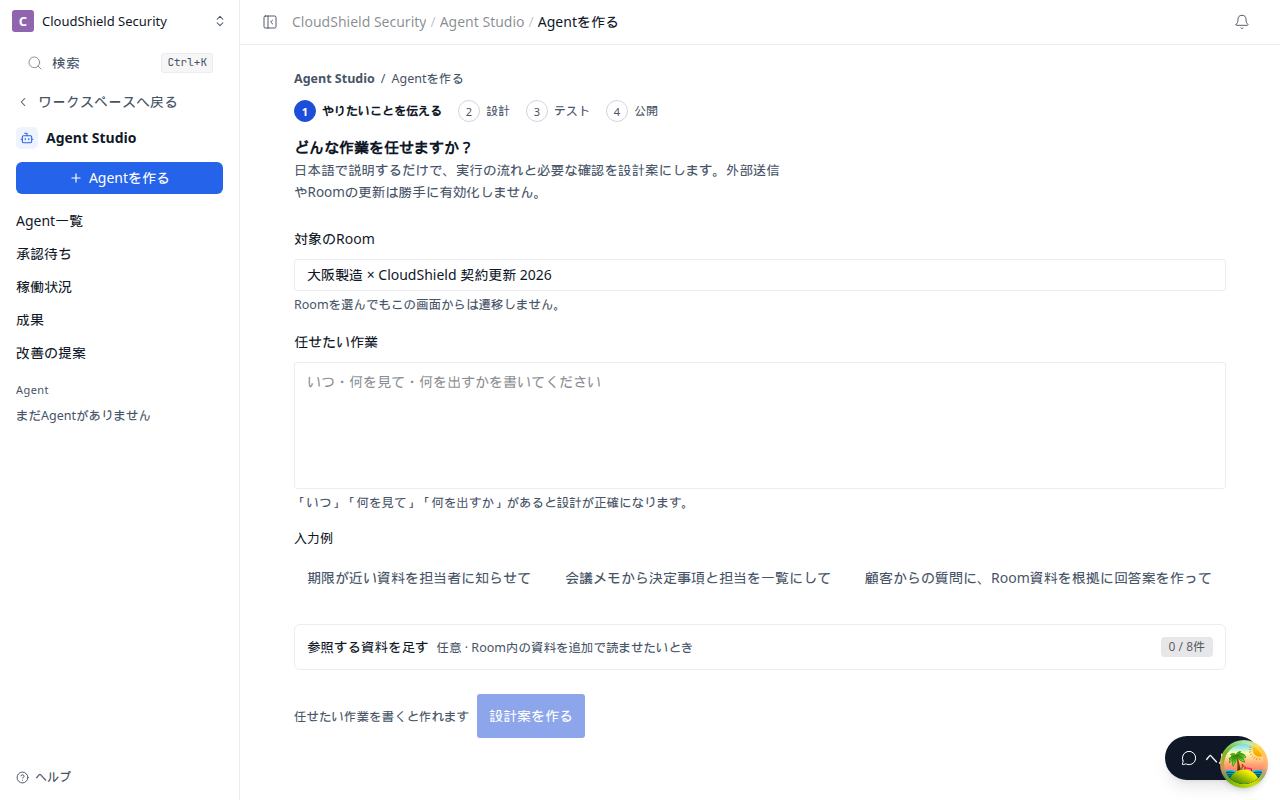Click the まだAgentがありません text

83,415
